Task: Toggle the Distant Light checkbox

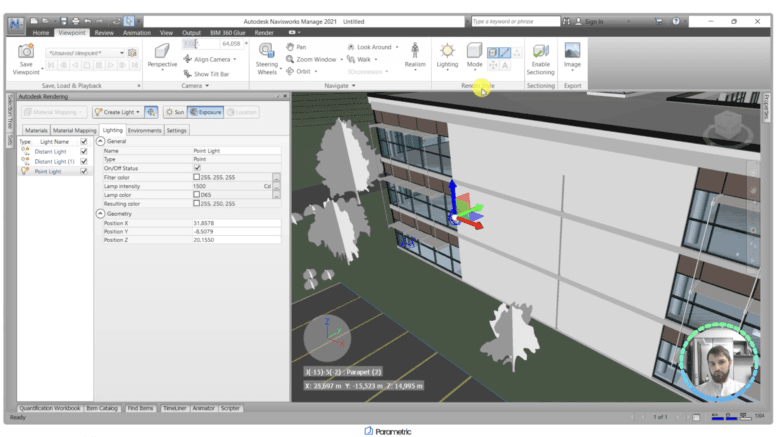Action: pos(84,151)
